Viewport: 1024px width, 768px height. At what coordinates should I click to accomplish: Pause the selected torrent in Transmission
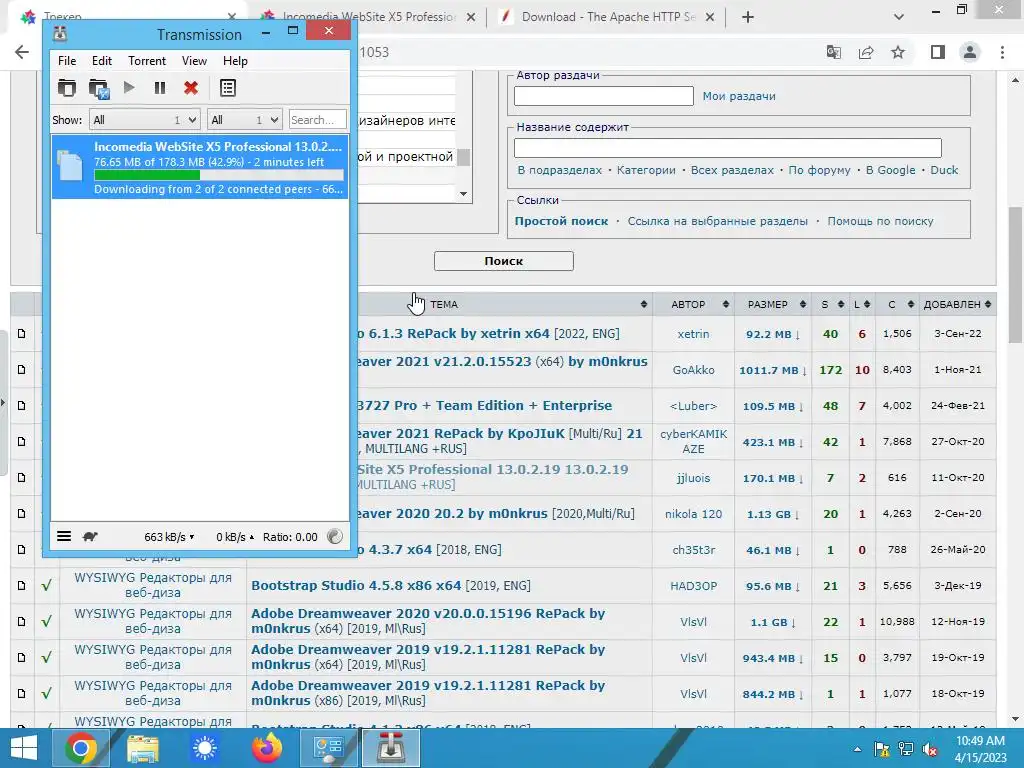click(159, 88)
